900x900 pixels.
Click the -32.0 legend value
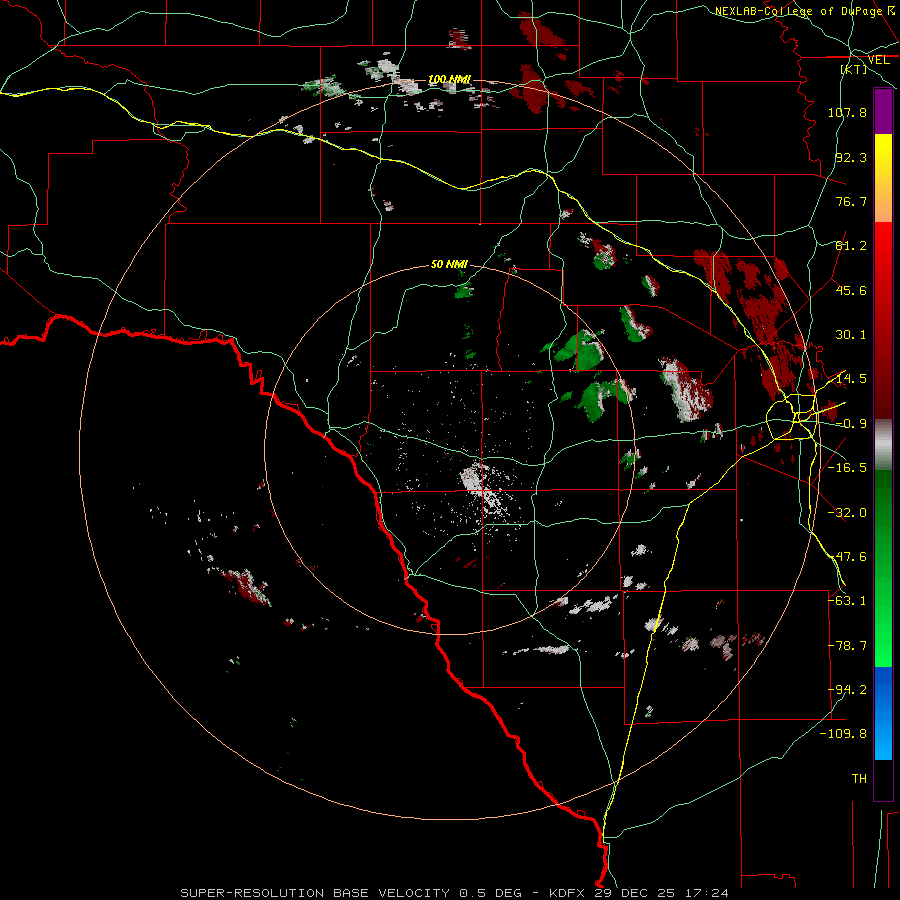[847, 513]
